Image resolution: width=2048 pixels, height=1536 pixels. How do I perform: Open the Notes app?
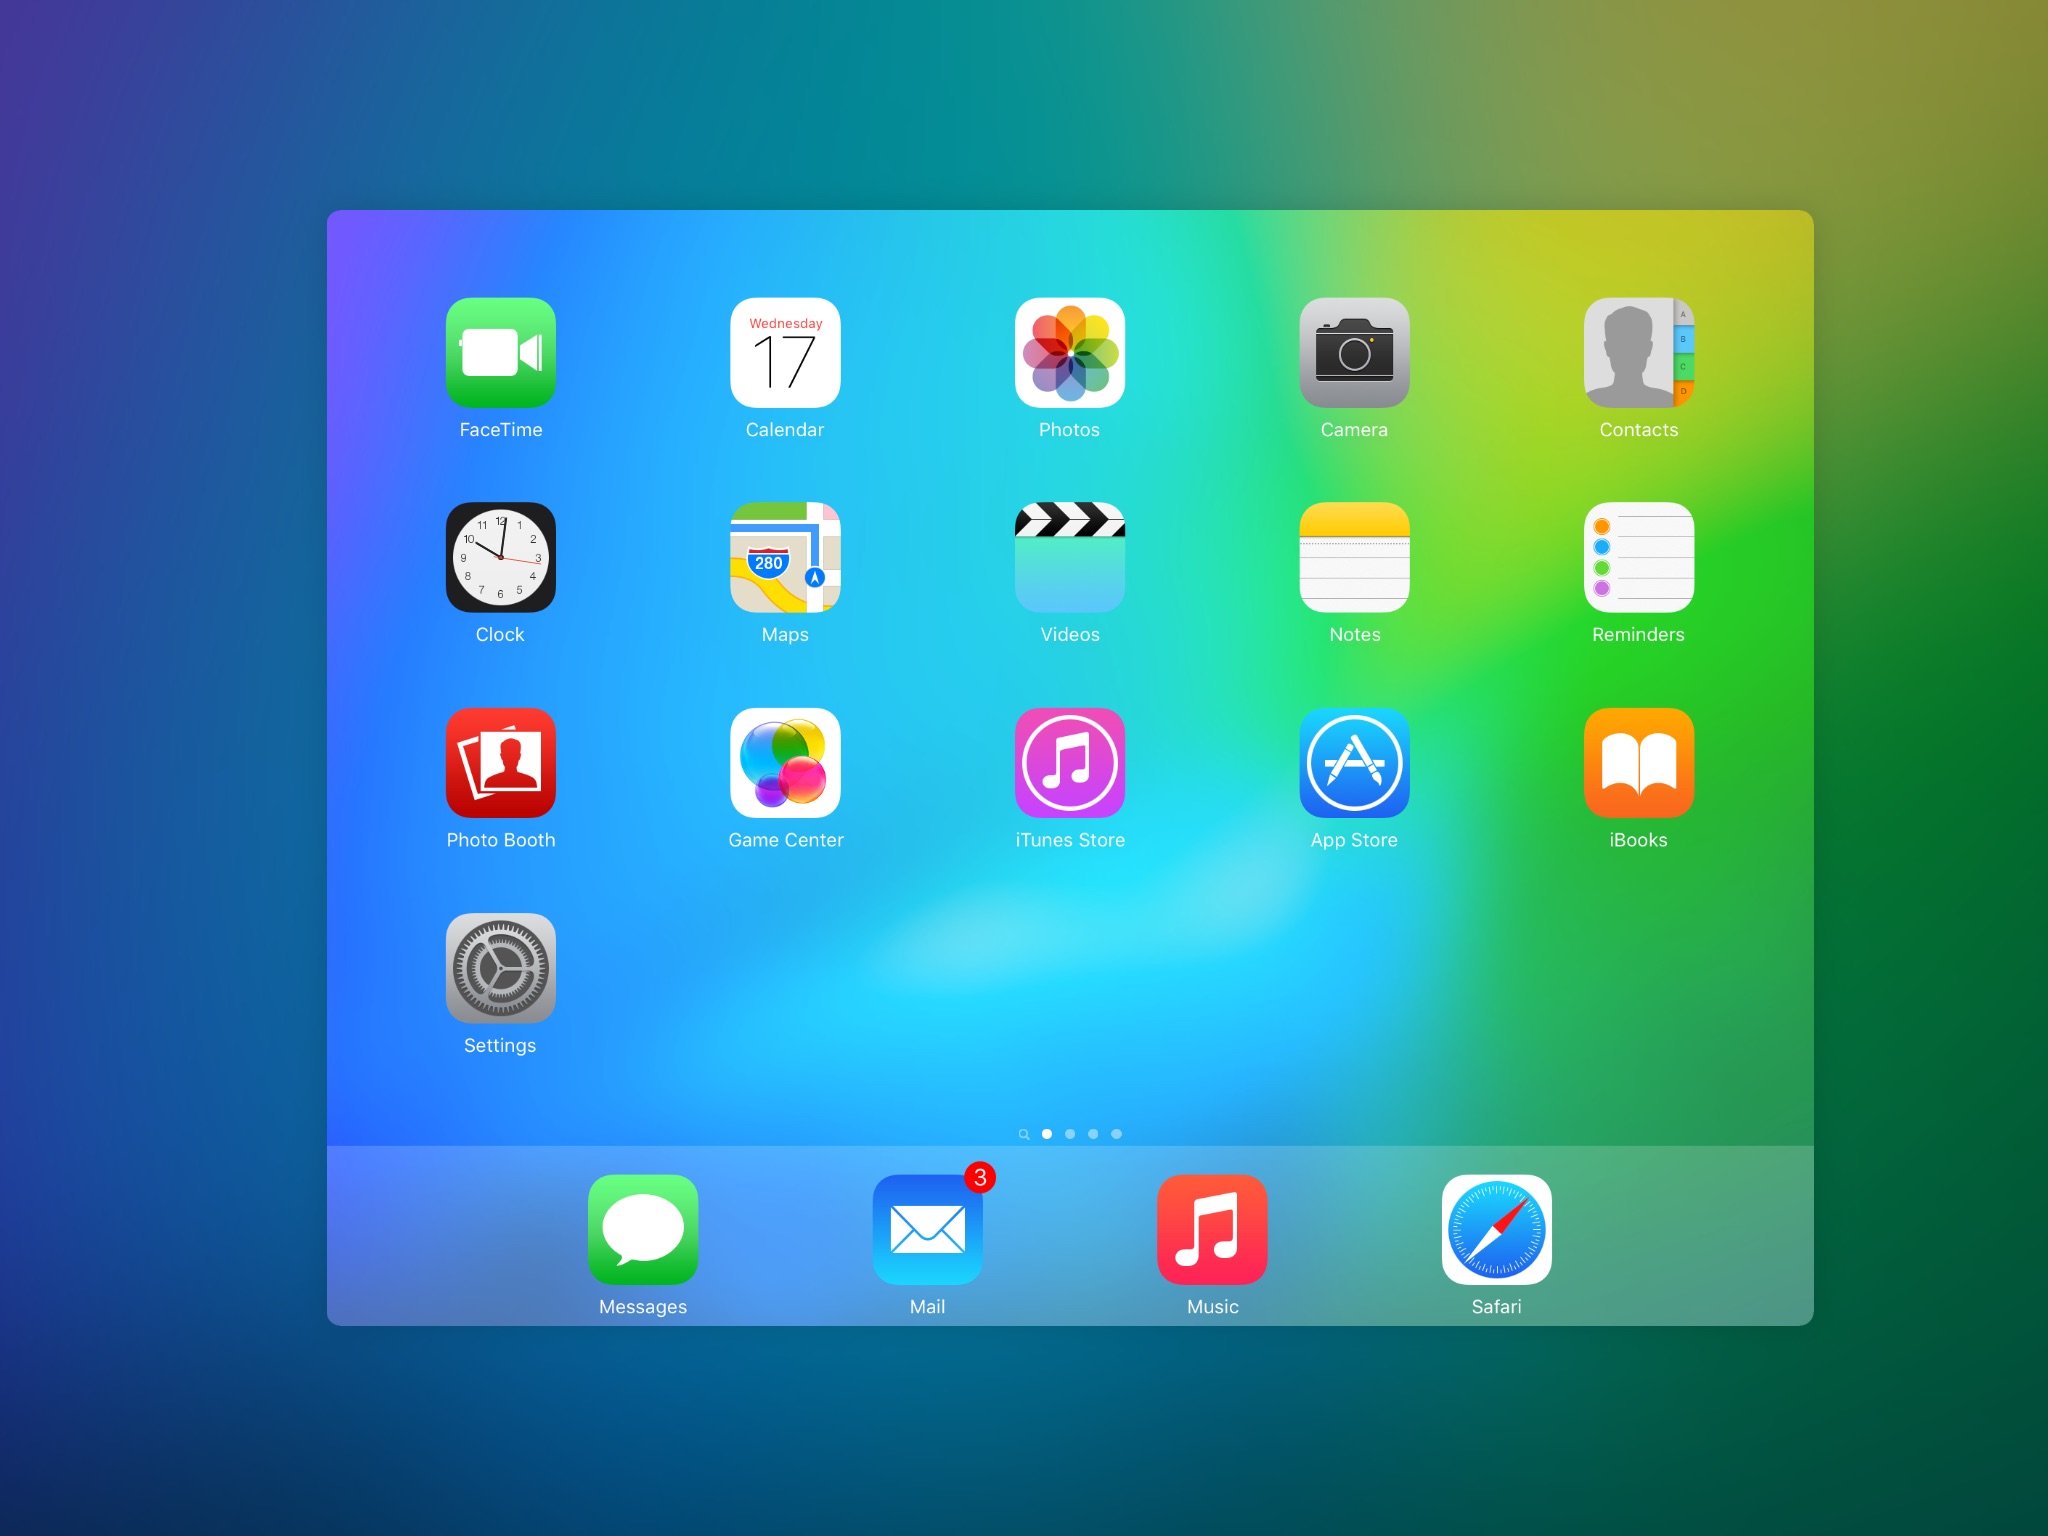pyautogui.click(x=1354, y=558)
